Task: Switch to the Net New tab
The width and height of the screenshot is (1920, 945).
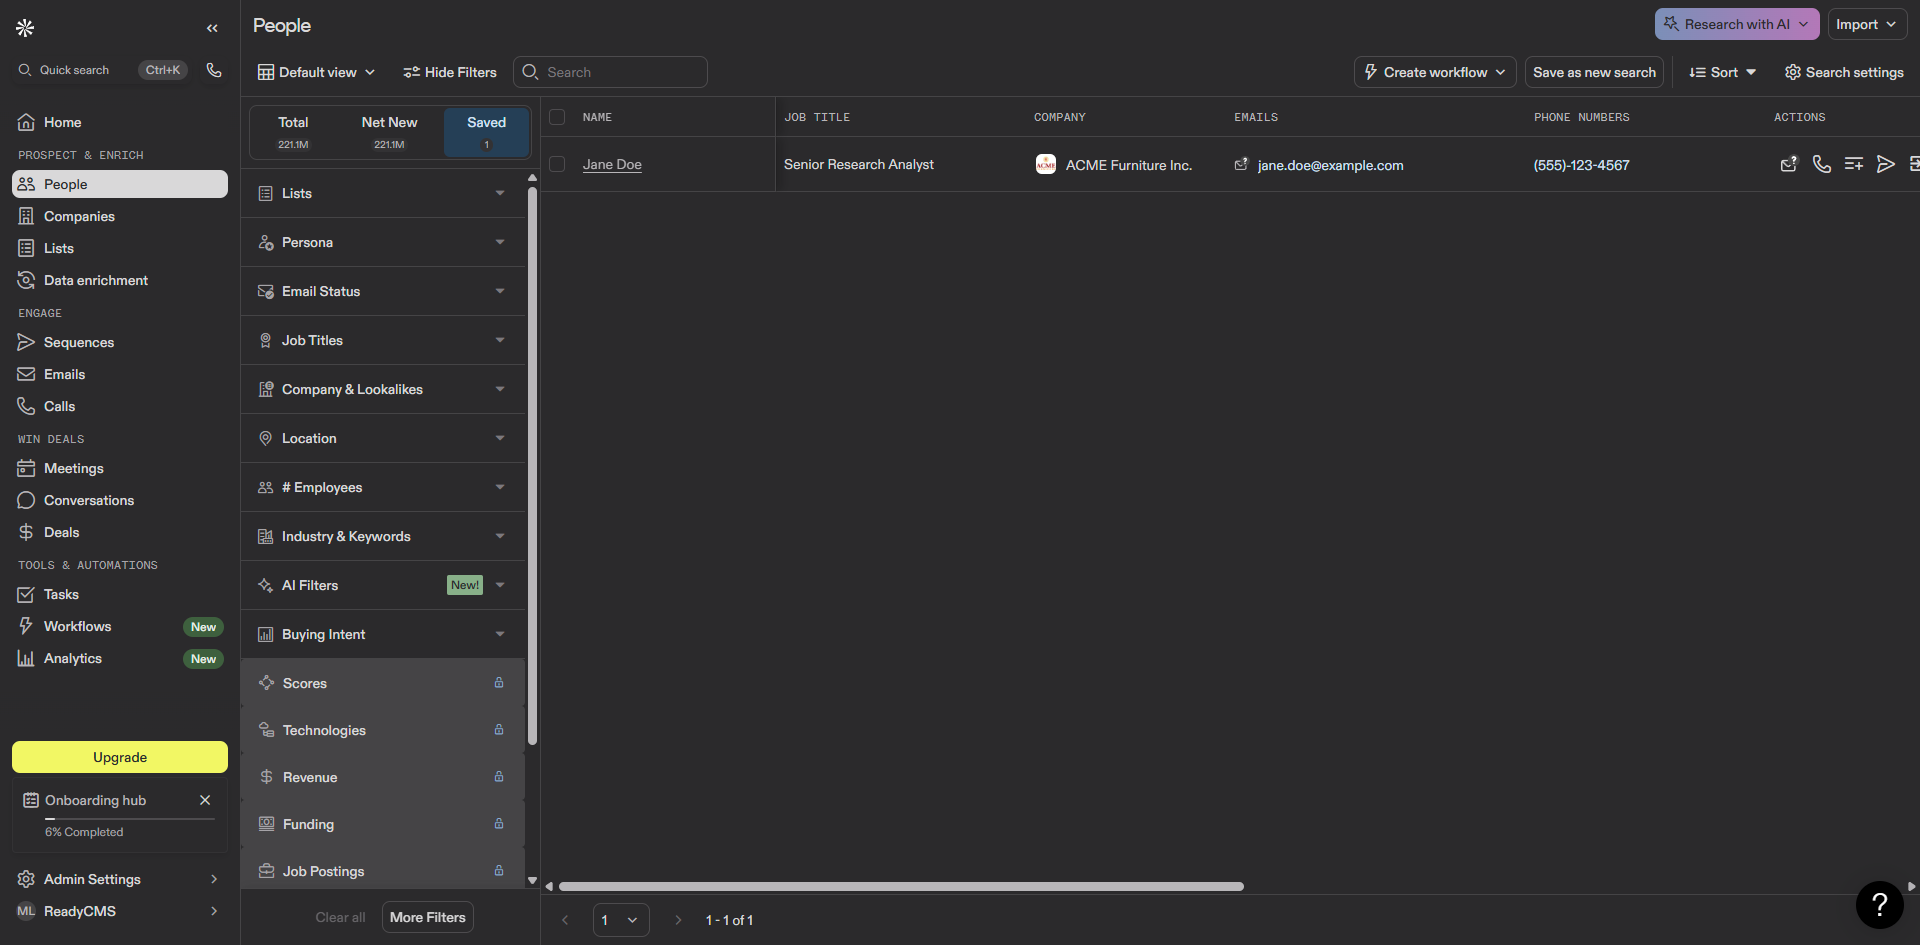Action: [389, 132]
